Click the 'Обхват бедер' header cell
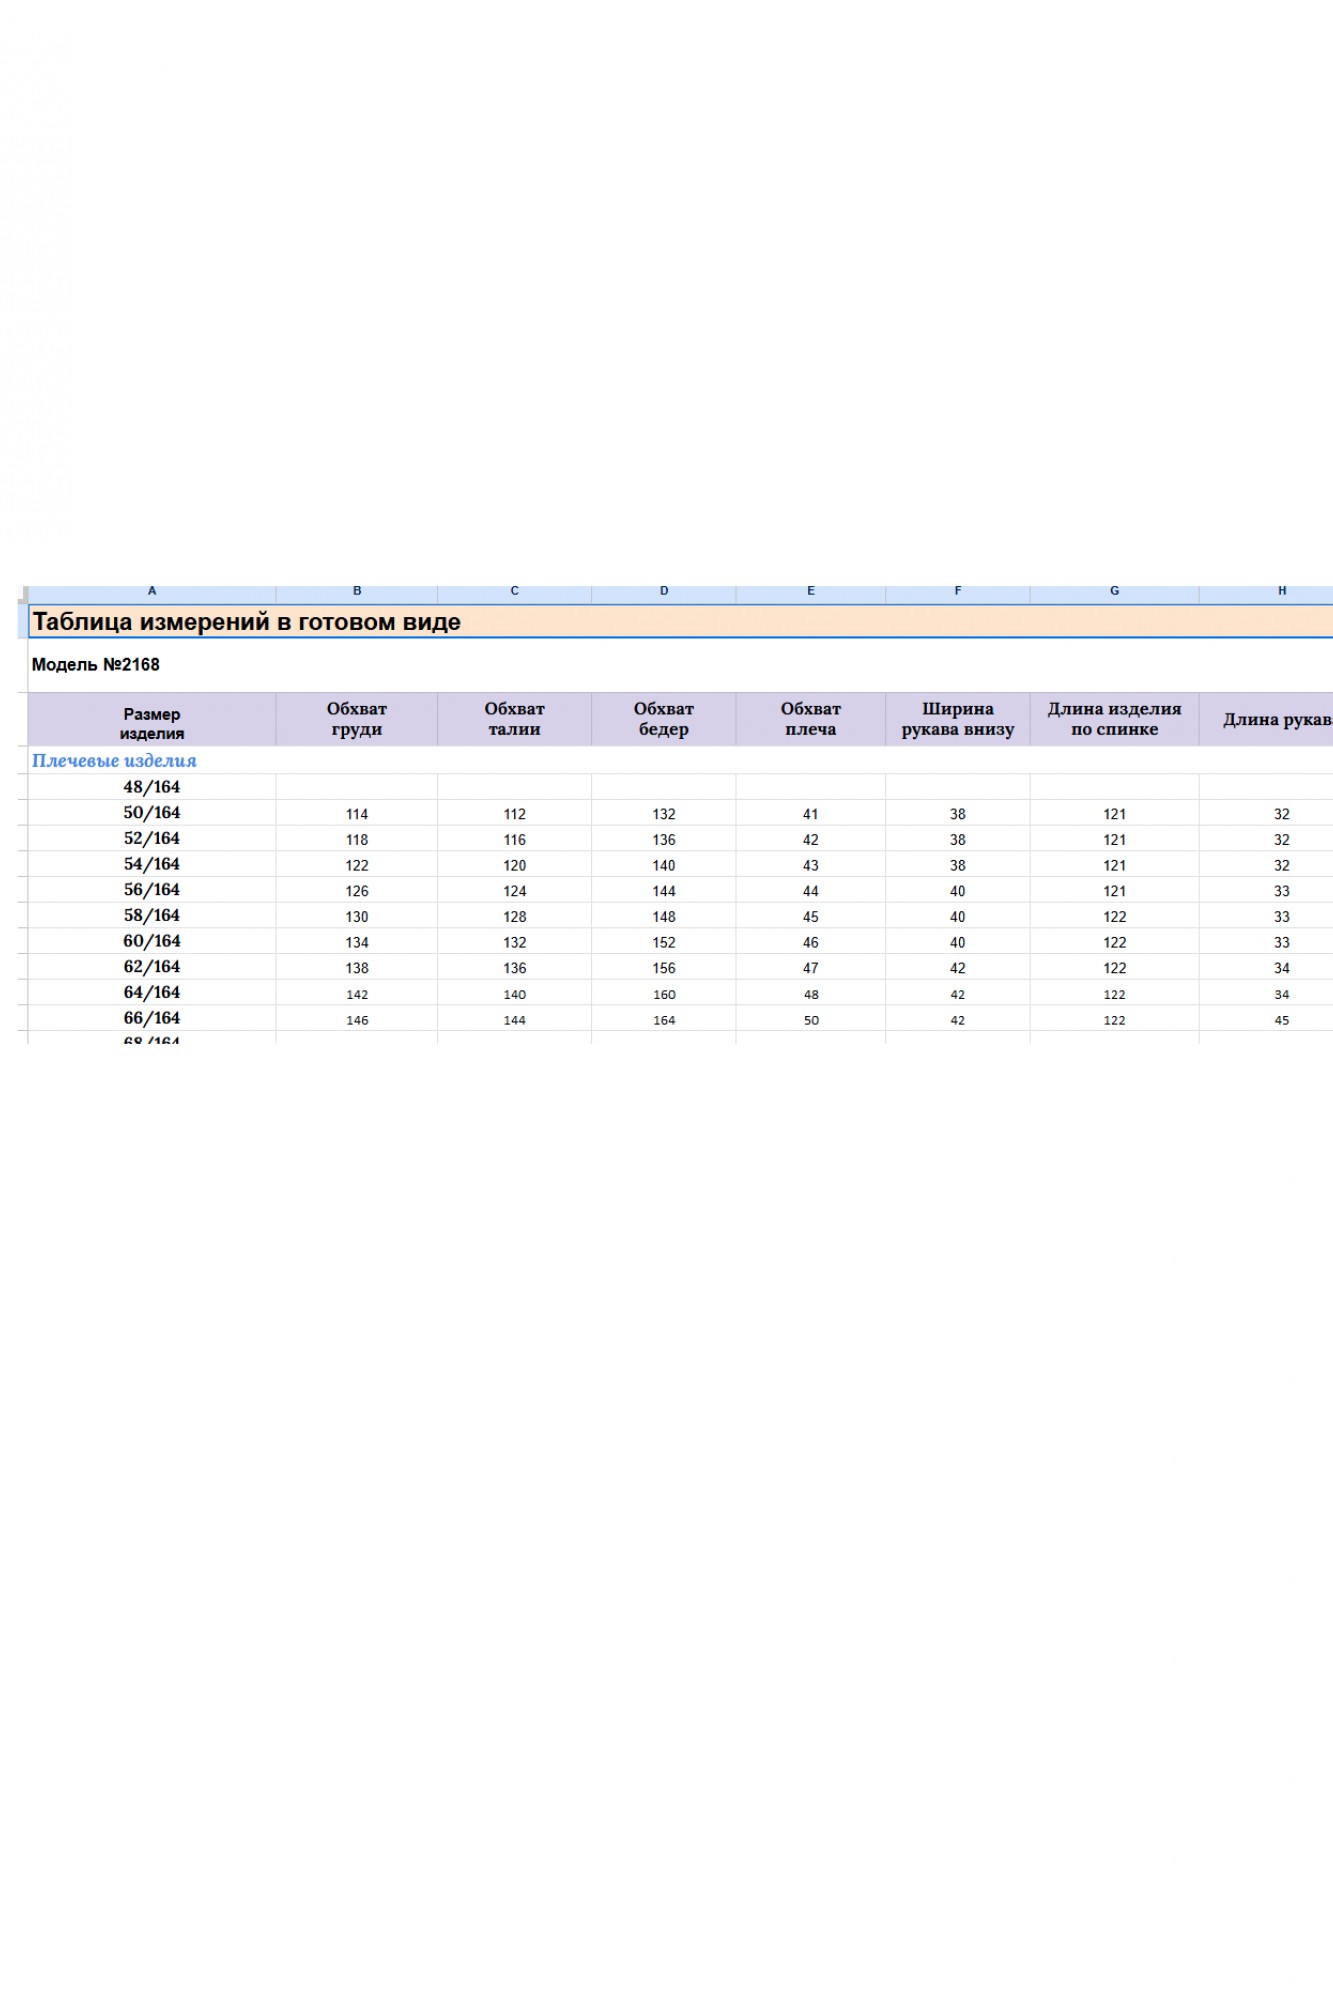1333x2000 pixels. tap(664, 719)
